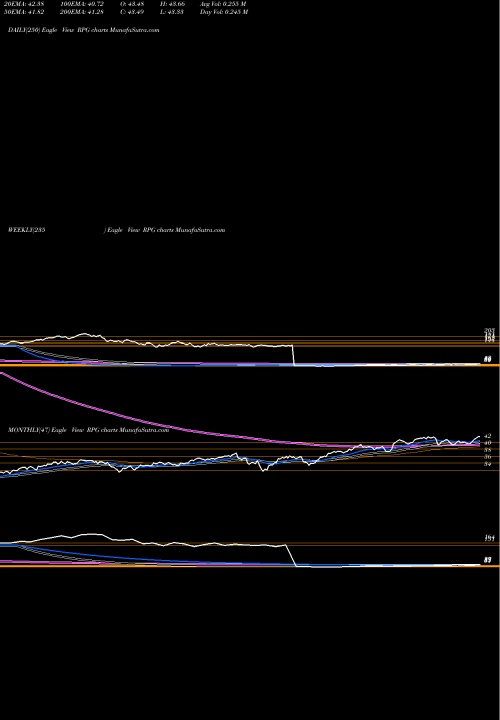Click the close price 'C:' reading
This screenshot has width=500, height=720.
(132, 12)
